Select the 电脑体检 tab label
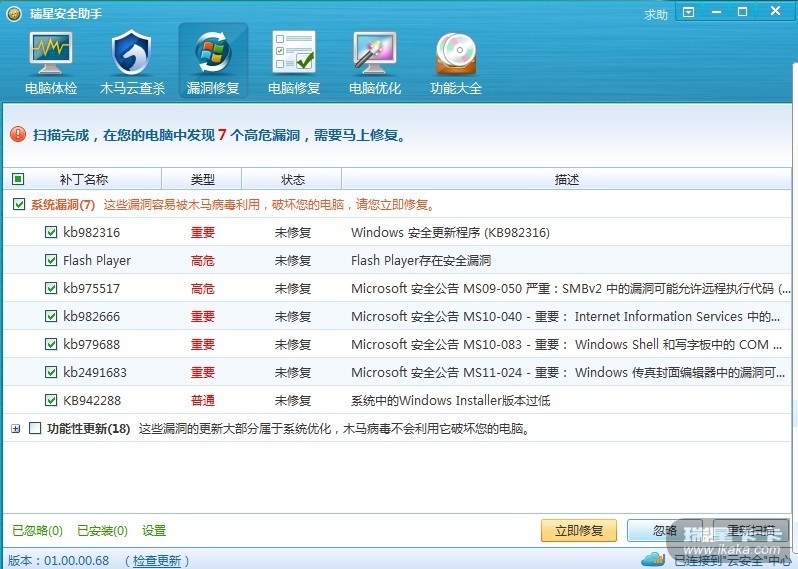Screen dimensions: 798x569 pyautogui.click(x=51, y=88)
